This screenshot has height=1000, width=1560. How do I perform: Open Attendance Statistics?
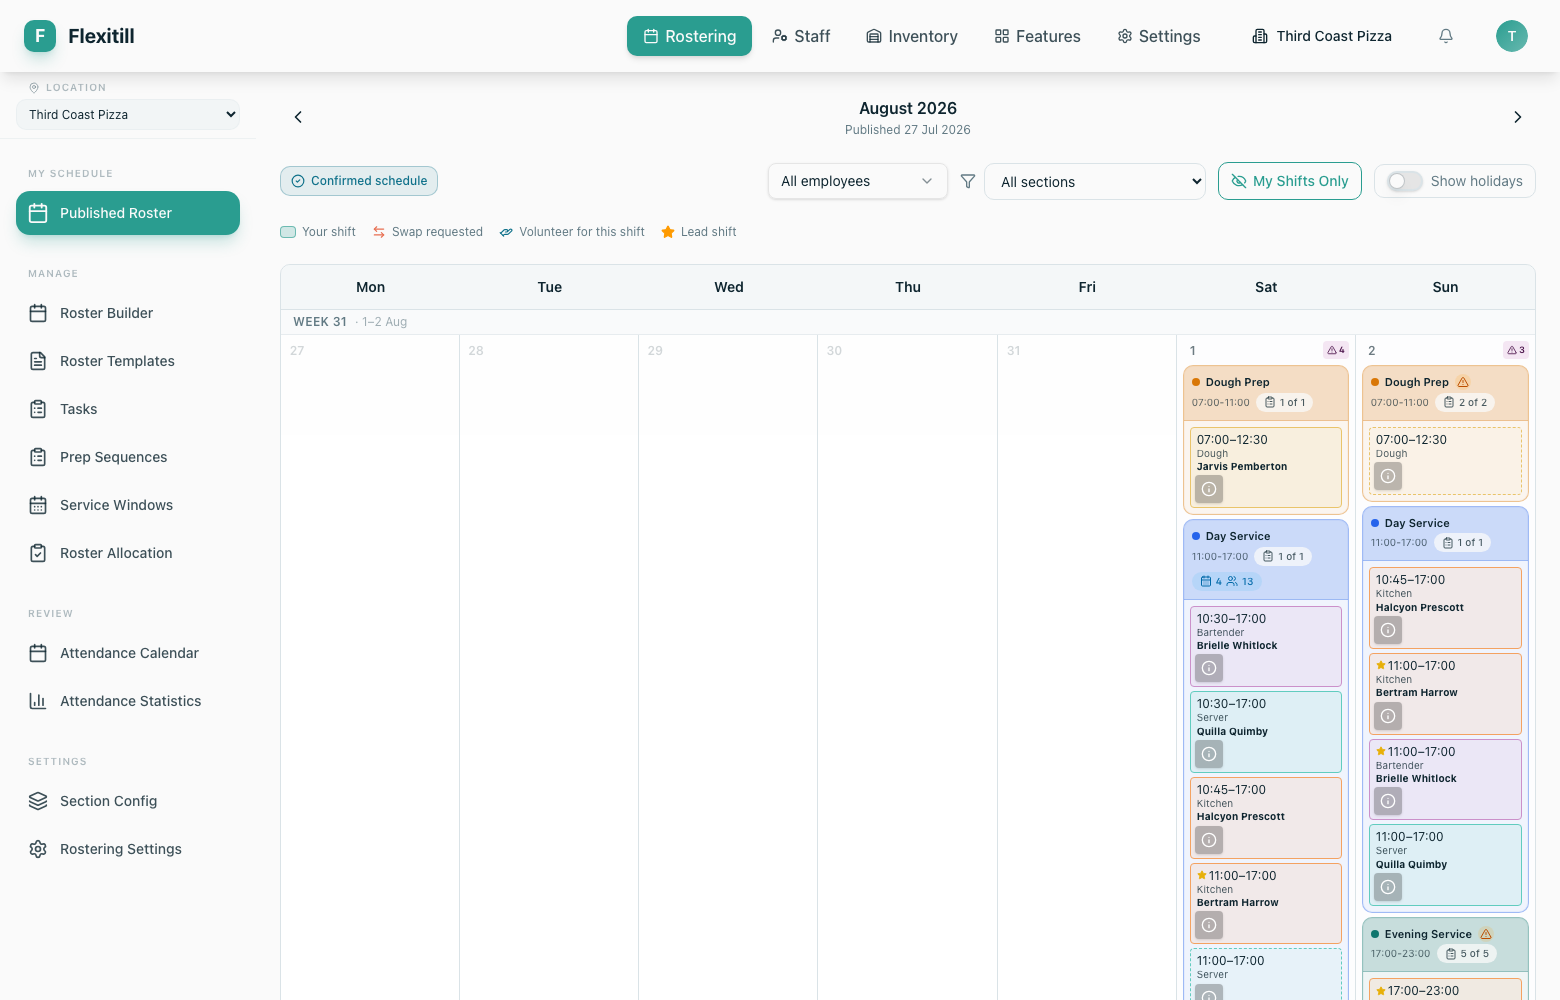128,701
